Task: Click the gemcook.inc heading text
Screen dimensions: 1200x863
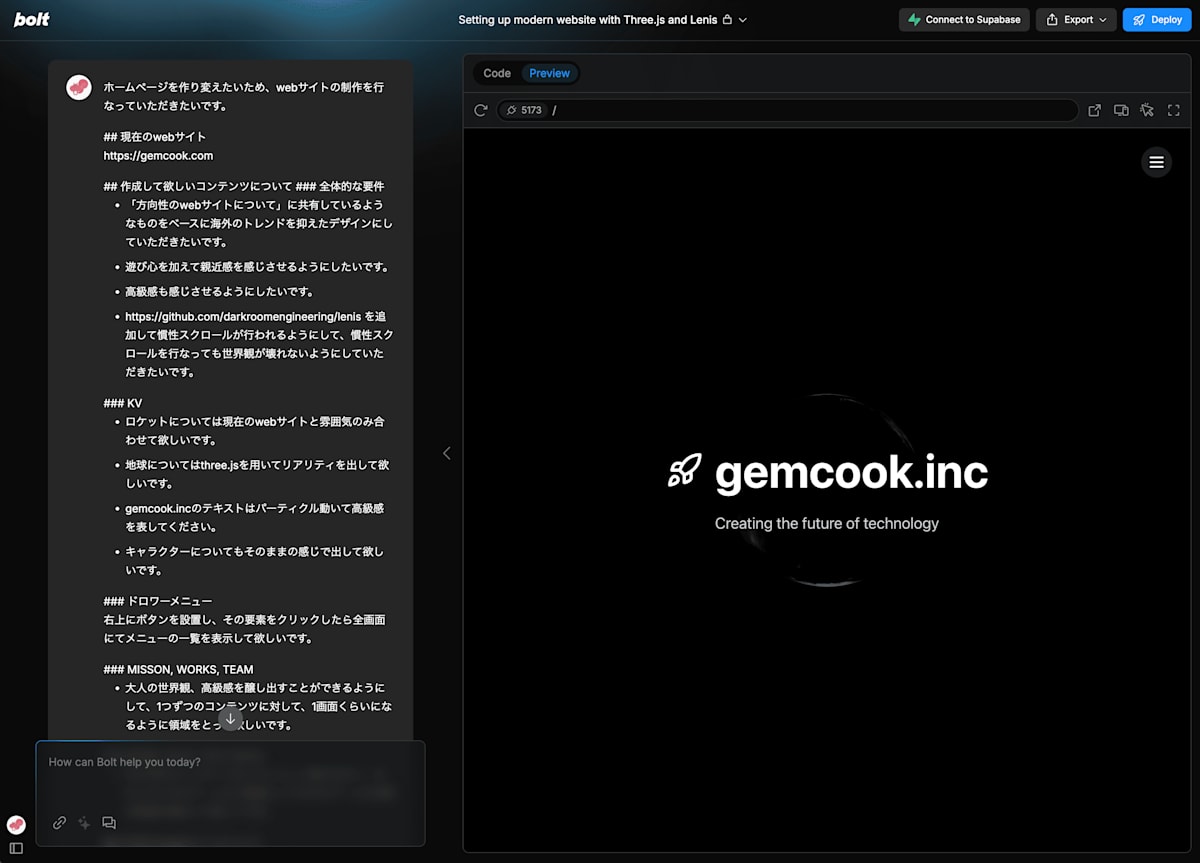Action: [x=851, y=472]
